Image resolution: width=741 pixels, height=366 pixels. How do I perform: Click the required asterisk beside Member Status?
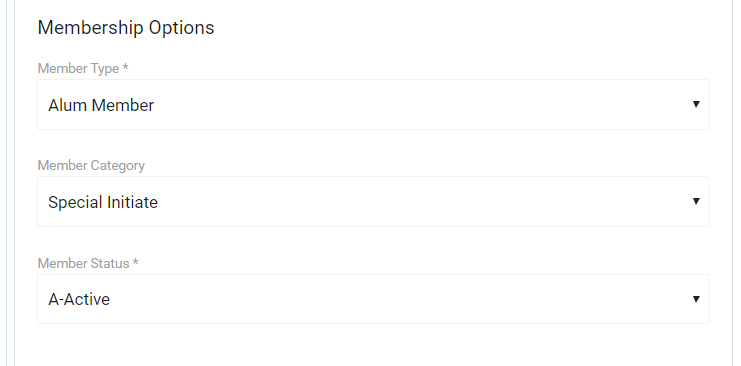[135, 261]
